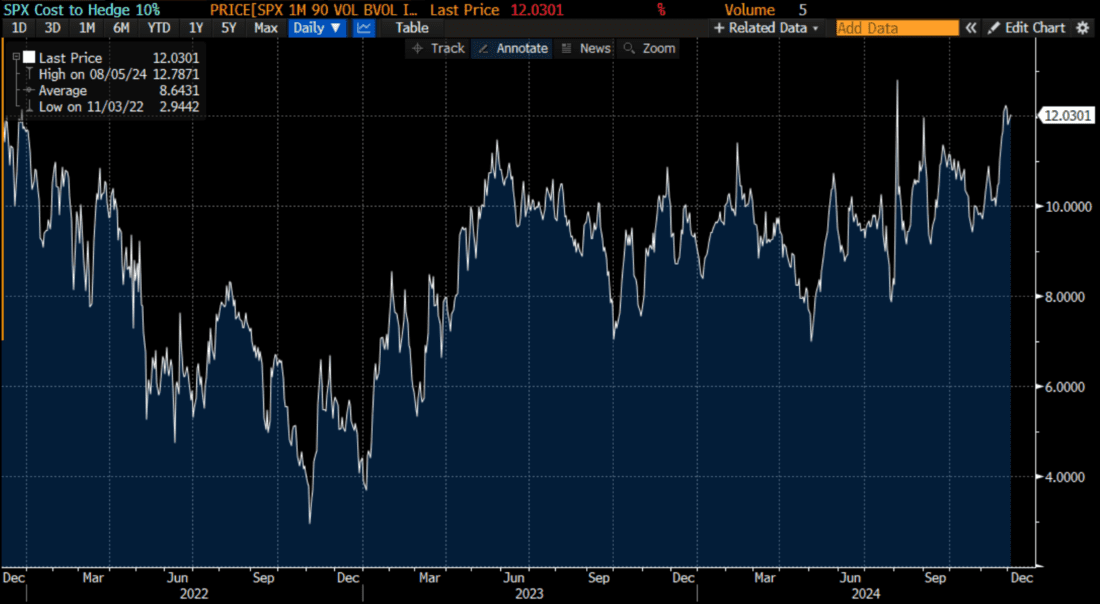Image resolution: width=1100 pixels, height=604 pixels.
Task: Click the 6.0000 y-axis label
Action: point(1067,387)
